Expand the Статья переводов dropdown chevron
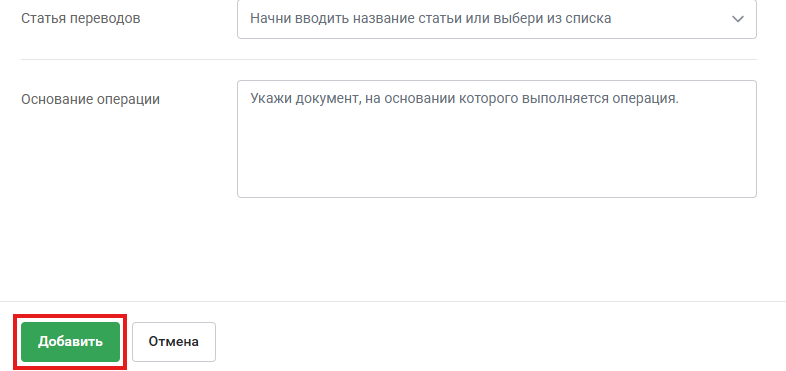The image size is (786, 371). [737, 19]
